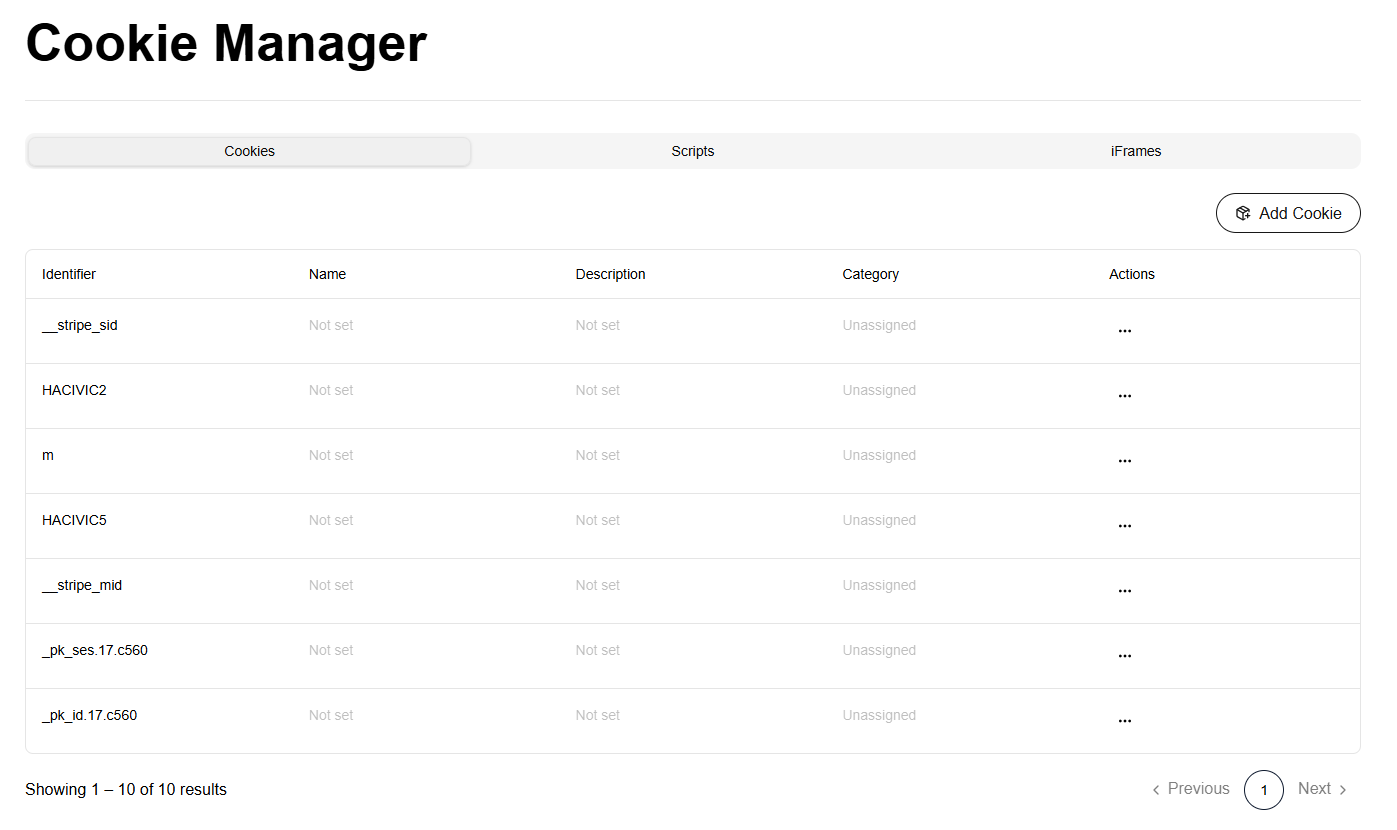Select the _pk_id.17.c560 identifier
This screenshot has width=1397, height=830.
coord(90,715)
